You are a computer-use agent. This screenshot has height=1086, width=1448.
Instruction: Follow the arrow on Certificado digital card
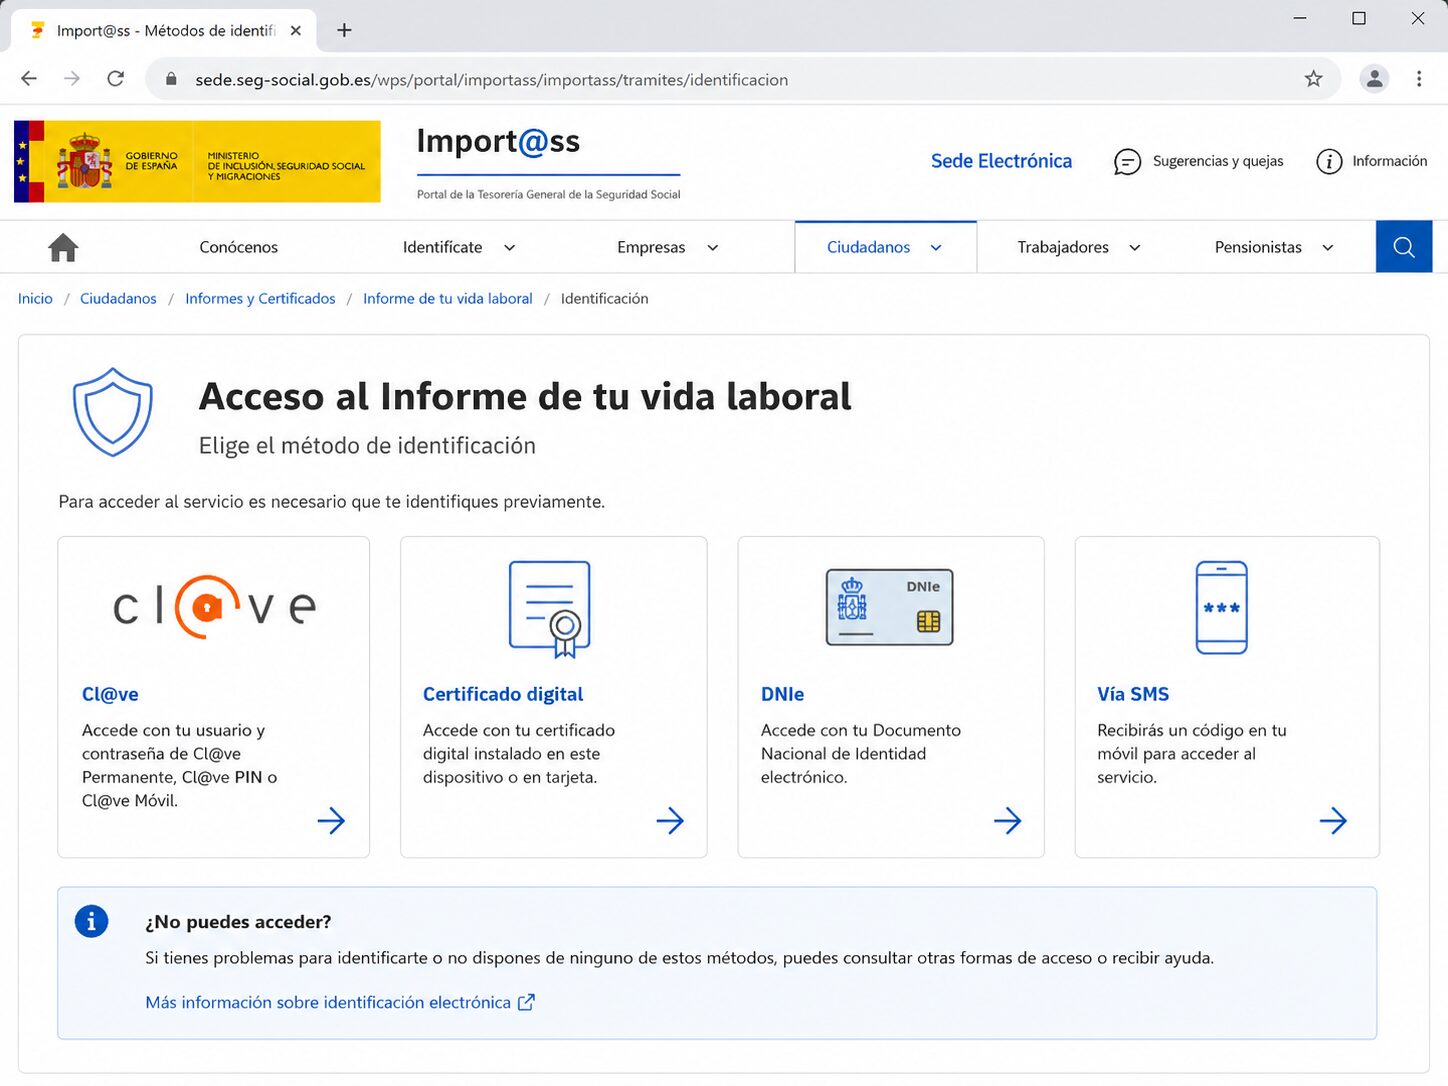coord(670,821)
